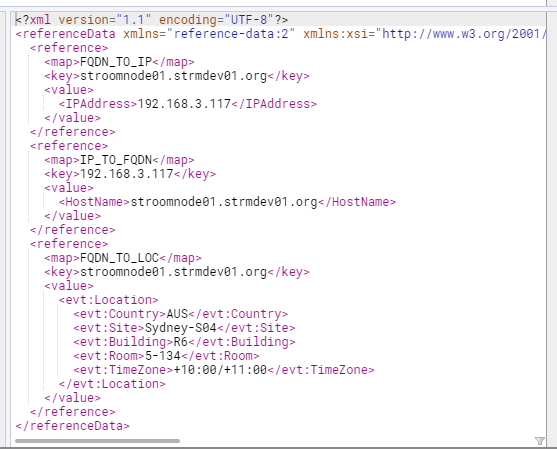This screenshot has width=557, height=449.
Task: Click the key value 192.168.3.117
Action: pos(127,174)
